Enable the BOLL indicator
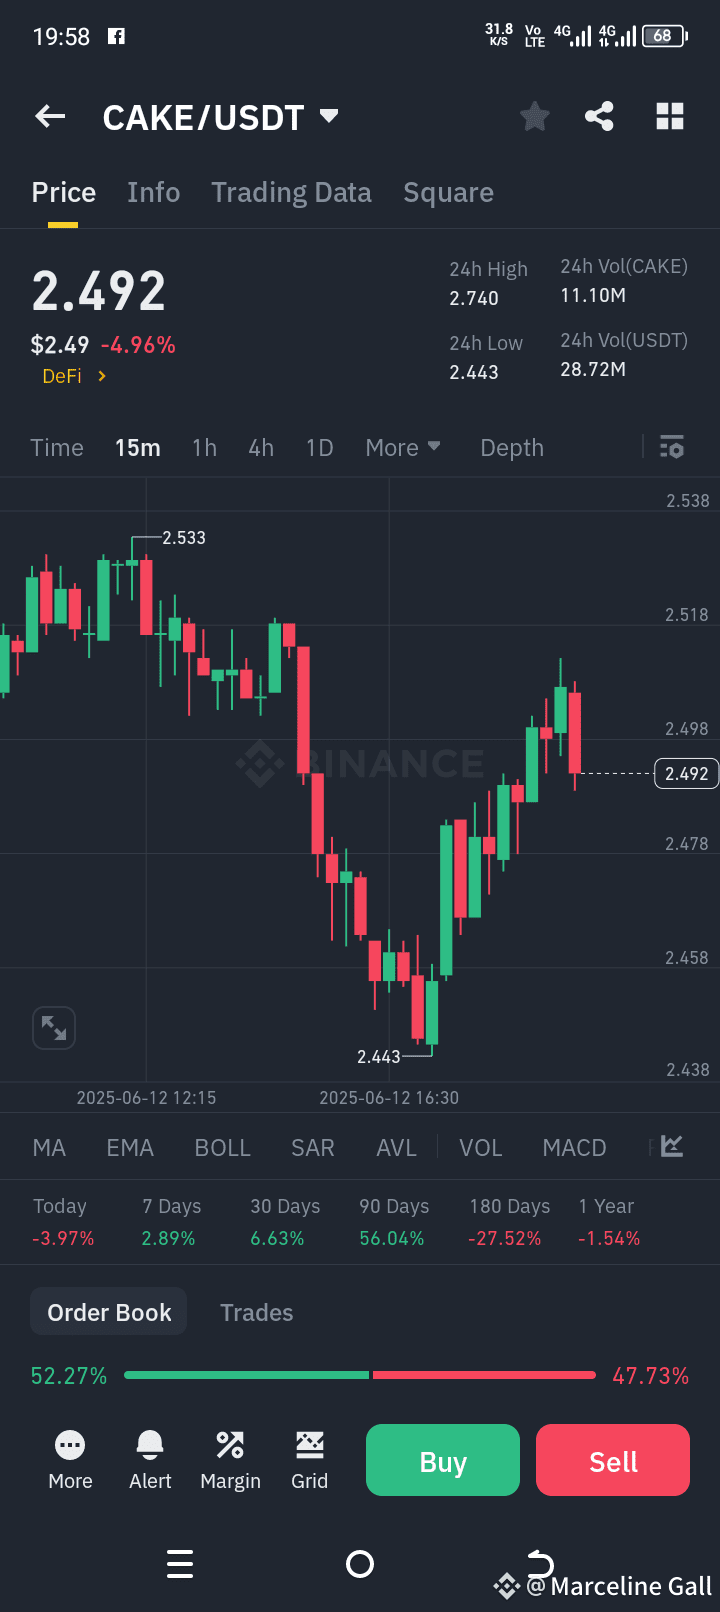Screen dimensions: 720x1612 click(x=222, y=1147)
